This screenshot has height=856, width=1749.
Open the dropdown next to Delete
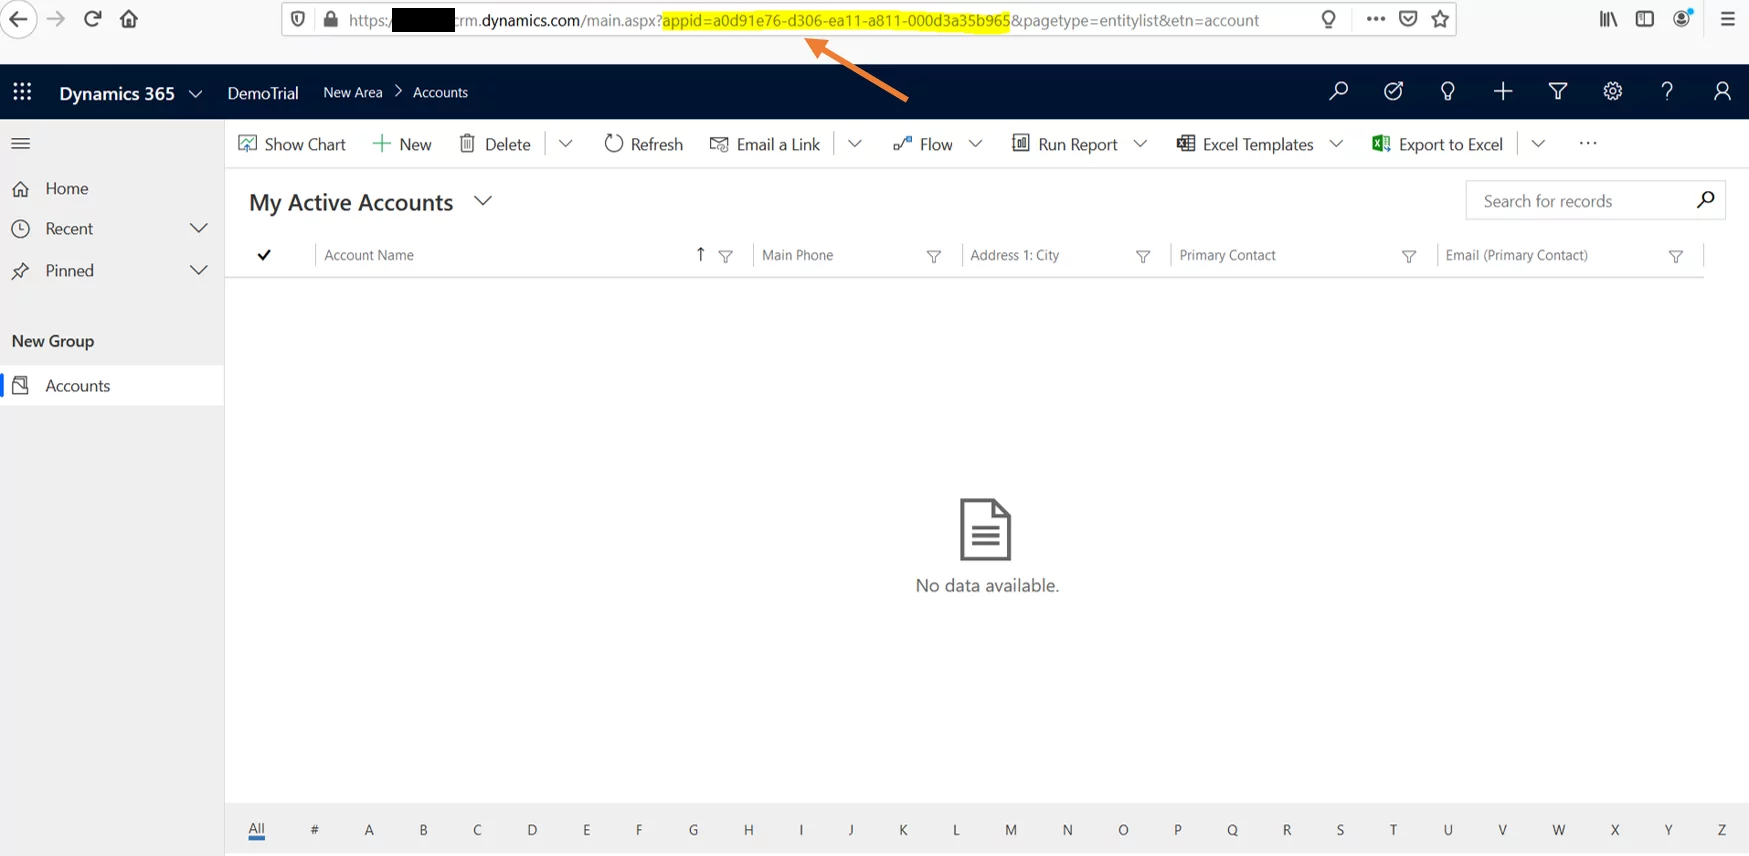tap(565, 144)
